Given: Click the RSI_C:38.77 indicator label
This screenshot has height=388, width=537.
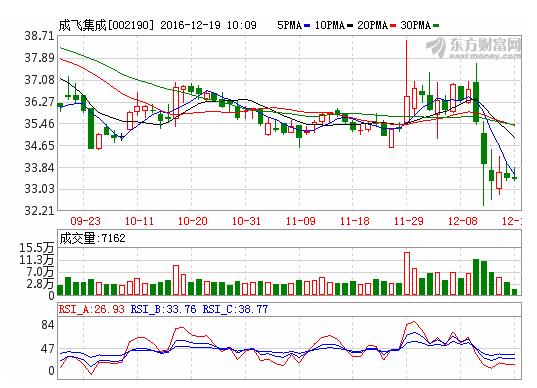Looking at the screenshot, I should pyautogui.click(x=235, y=309).
